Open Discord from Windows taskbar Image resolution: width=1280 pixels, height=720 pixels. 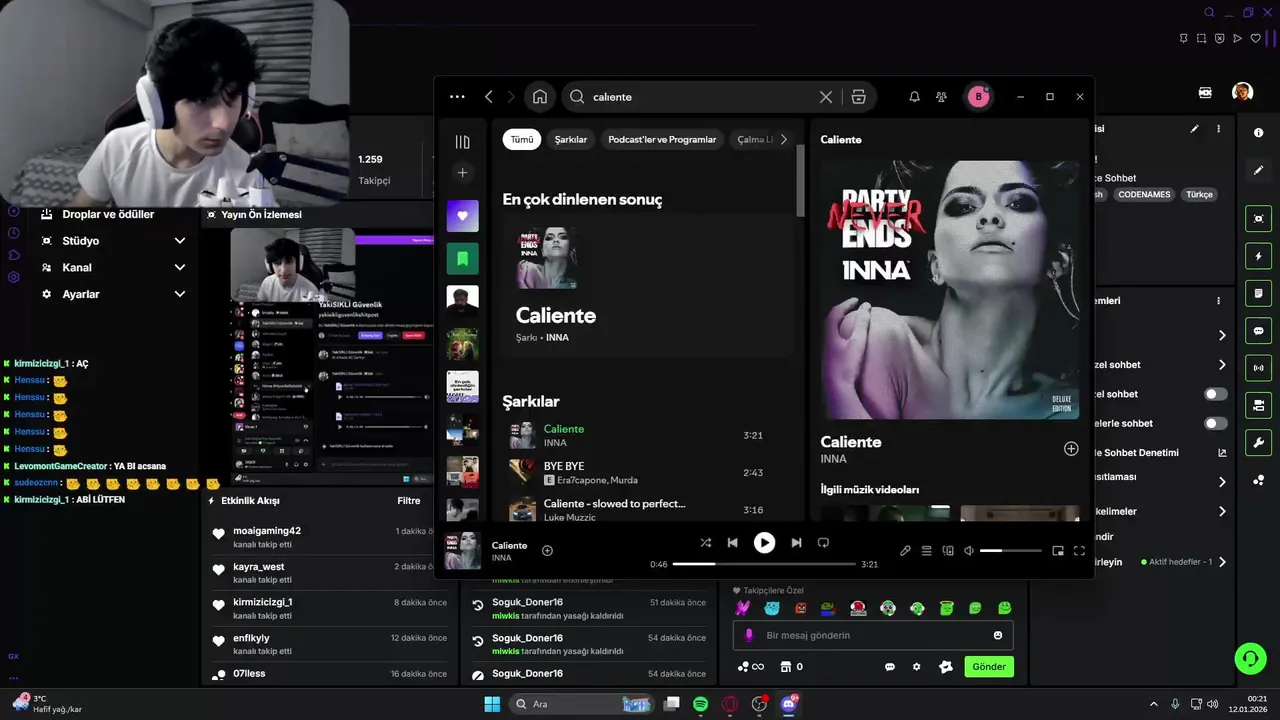point(788,704)
